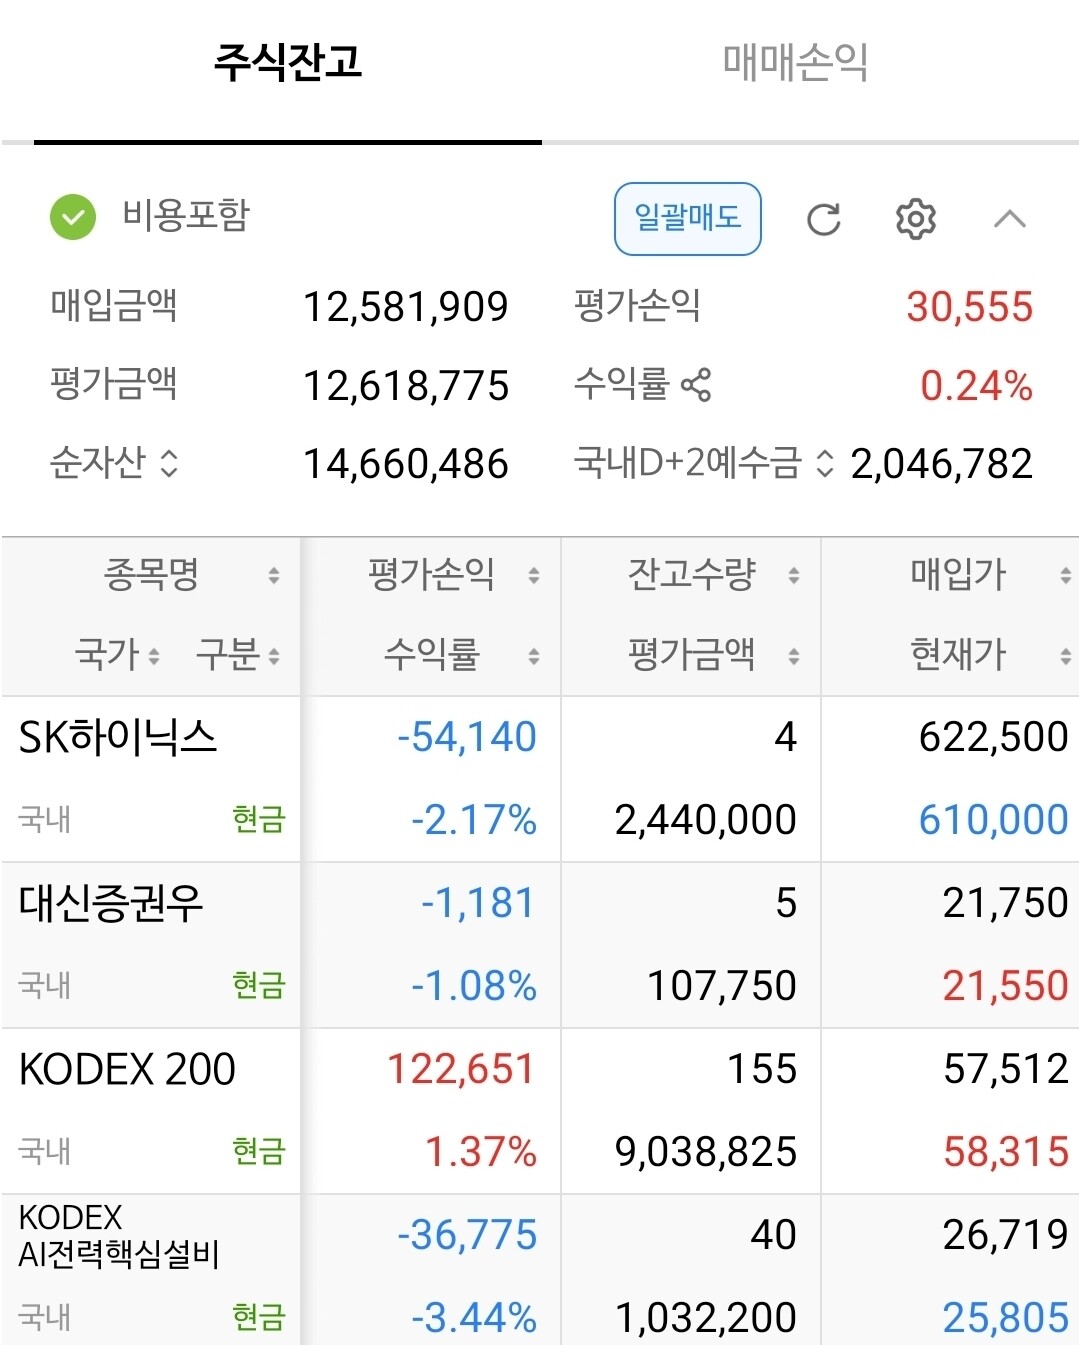This screenshot has height=1345, width=1079.
Task: Sort by 평가손익 column header arrows
Action: coord(534,575)
